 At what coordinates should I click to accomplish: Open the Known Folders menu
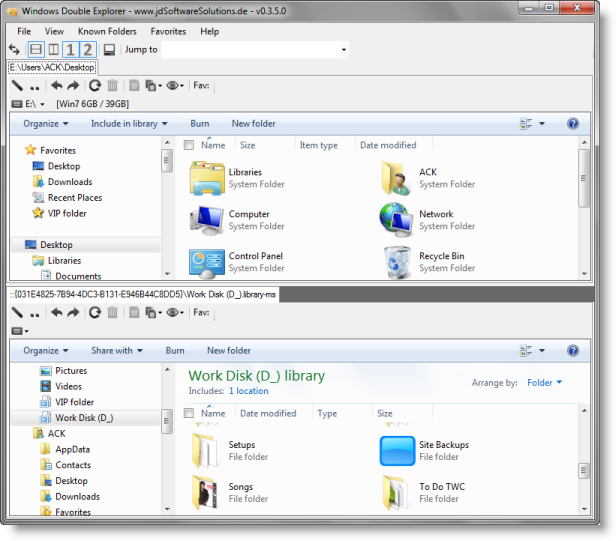[106, 31]
